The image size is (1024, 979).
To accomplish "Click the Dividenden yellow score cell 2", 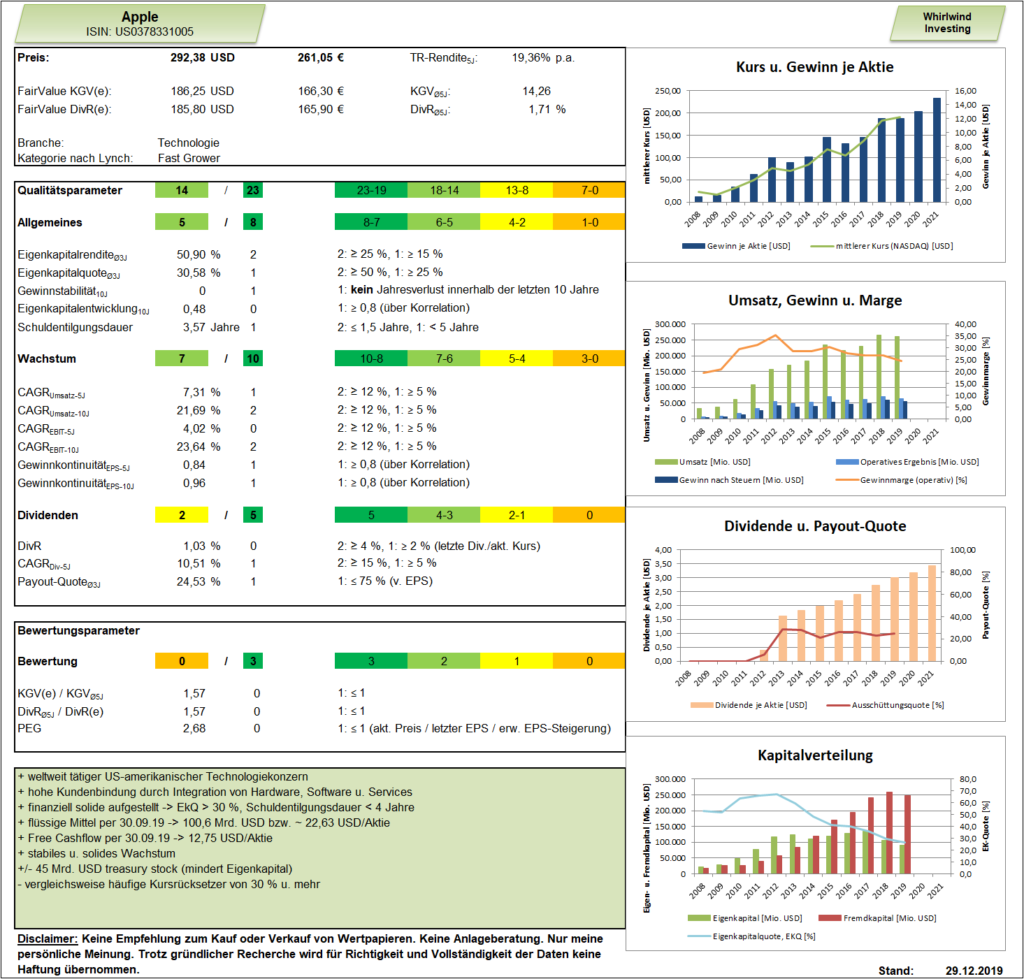I will (182, 515).
